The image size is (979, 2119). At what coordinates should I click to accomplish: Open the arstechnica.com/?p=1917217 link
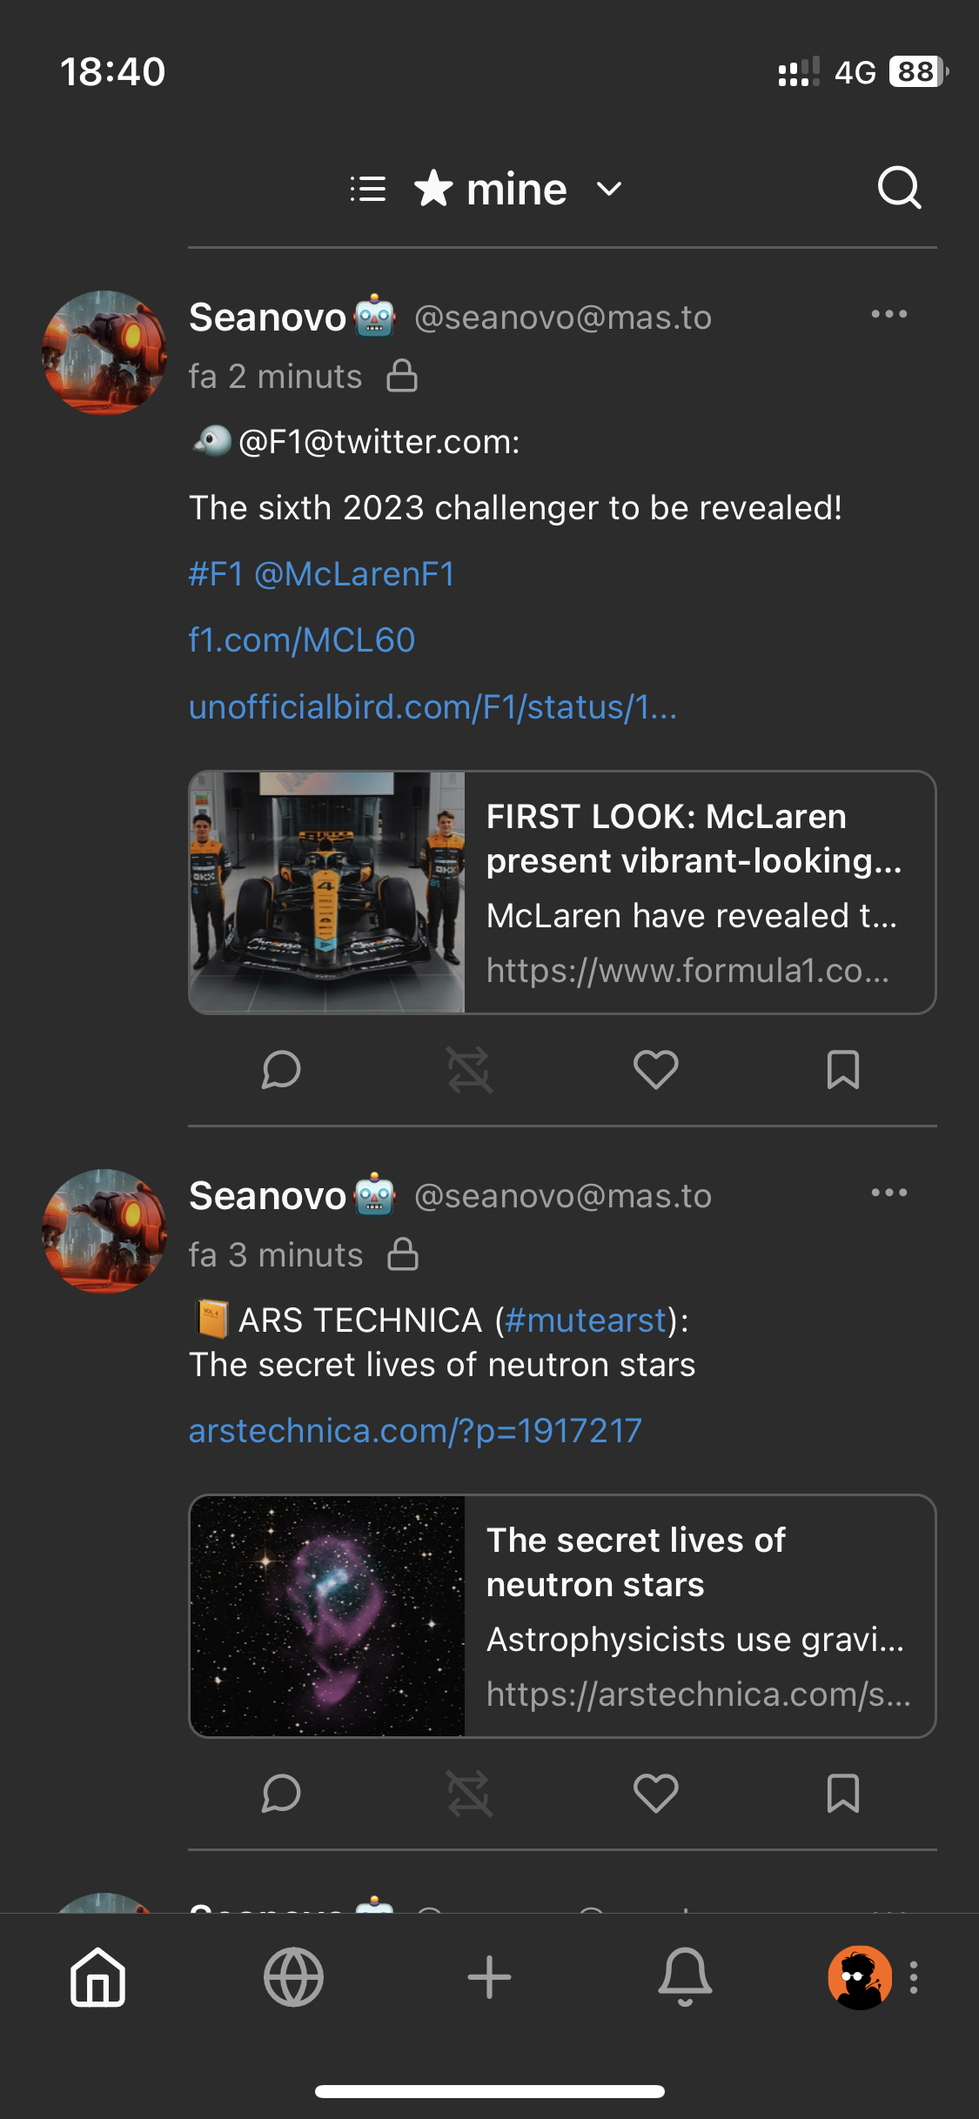click(415, 1431)
